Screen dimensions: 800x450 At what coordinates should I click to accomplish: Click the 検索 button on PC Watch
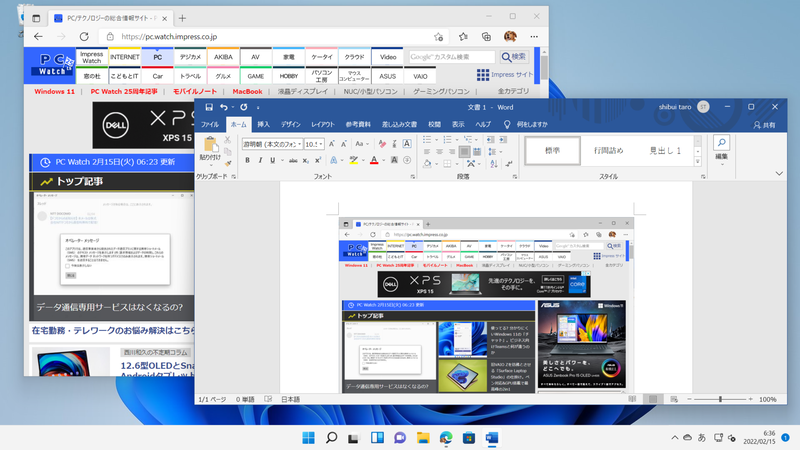[x=514, y=57]
